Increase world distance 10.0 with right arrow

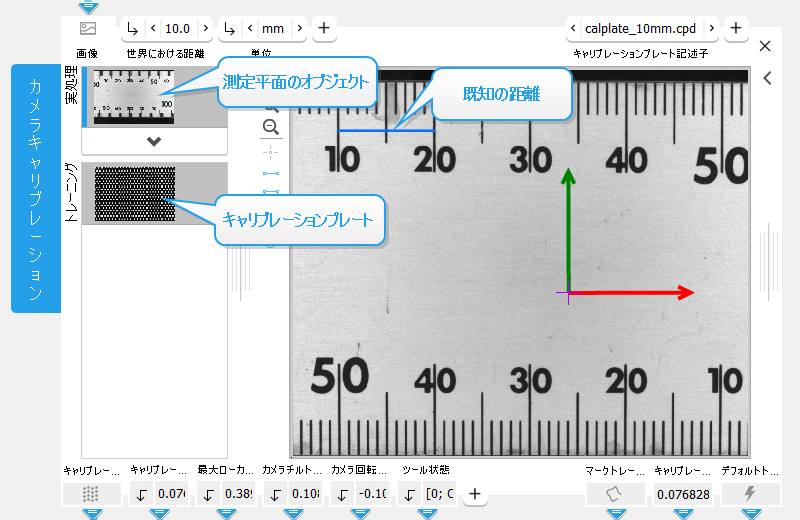point(205,28)
